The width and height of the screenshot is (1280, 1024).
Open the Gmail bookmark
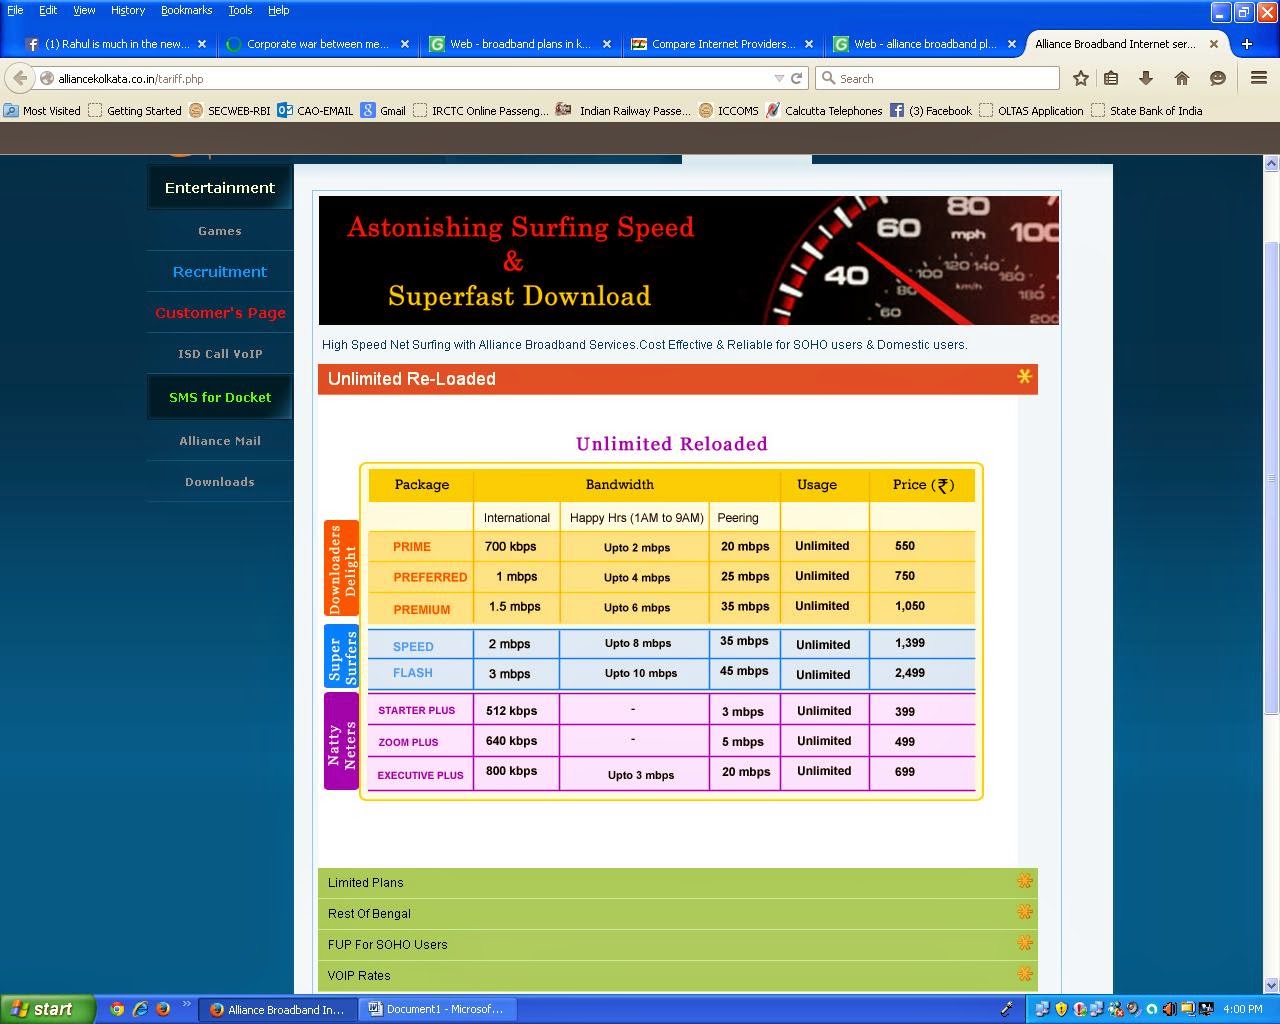[383, 111]
